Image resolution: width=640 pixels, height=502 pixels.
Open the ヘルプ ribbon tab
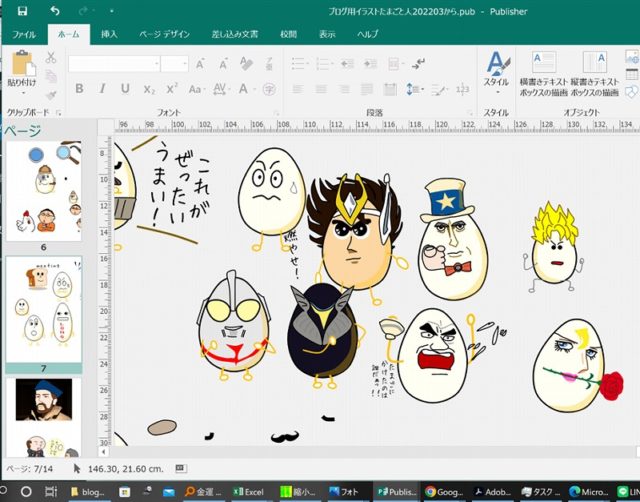point(367,34)
